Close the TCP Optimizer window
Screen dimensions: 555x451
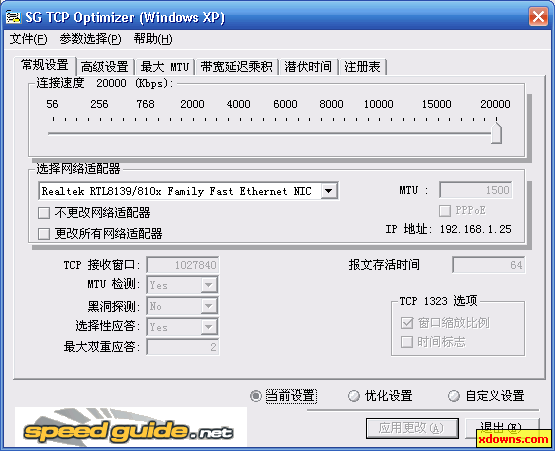click(538, 17)
